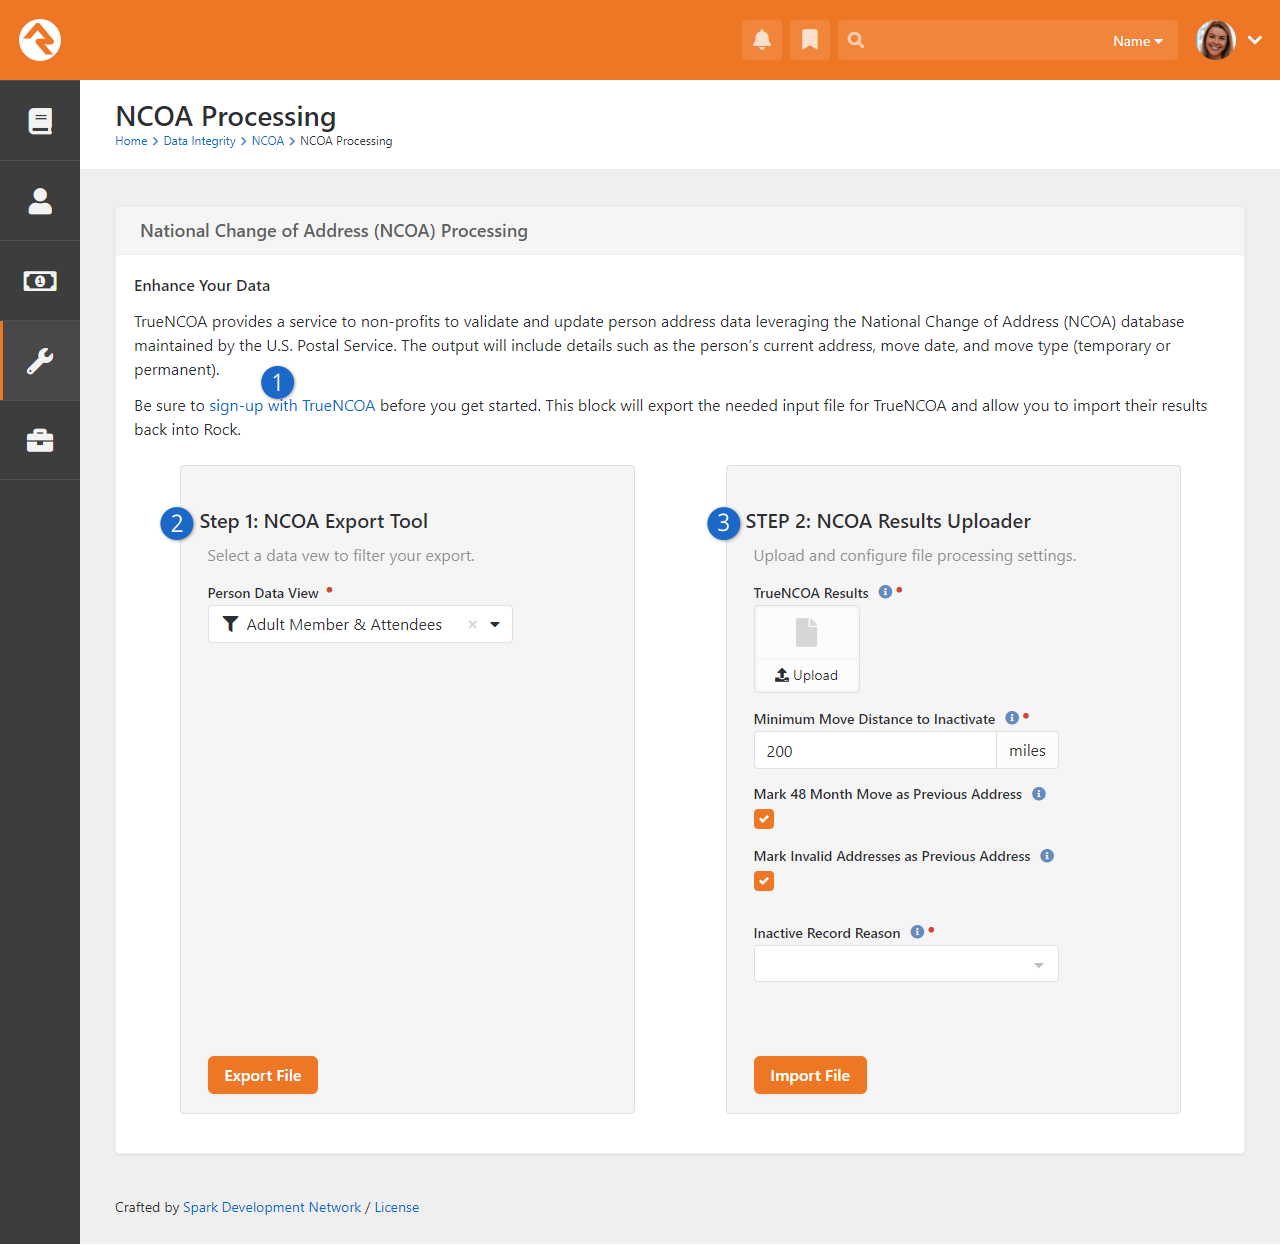
Task: Clear the Adult Member & Attendees selection
Action: [473, 624]
